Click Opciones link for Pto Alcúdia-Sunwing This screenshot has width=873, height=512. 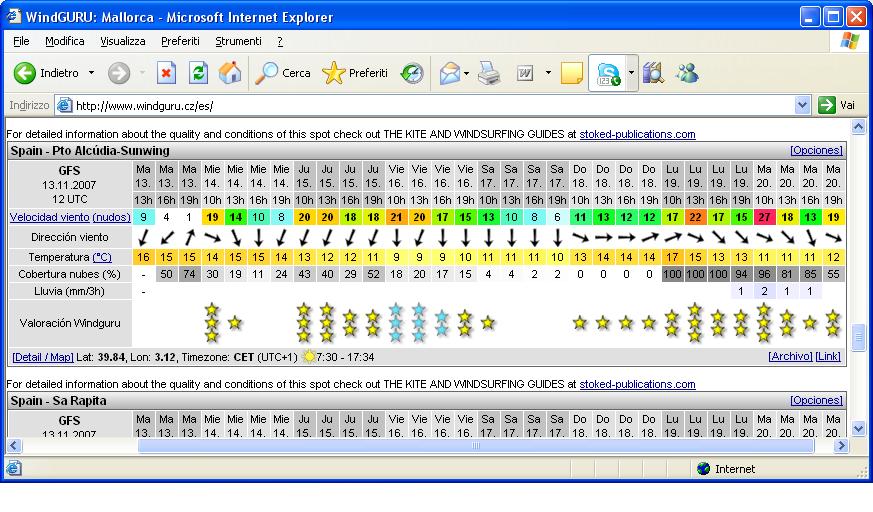tap(816, 151)
